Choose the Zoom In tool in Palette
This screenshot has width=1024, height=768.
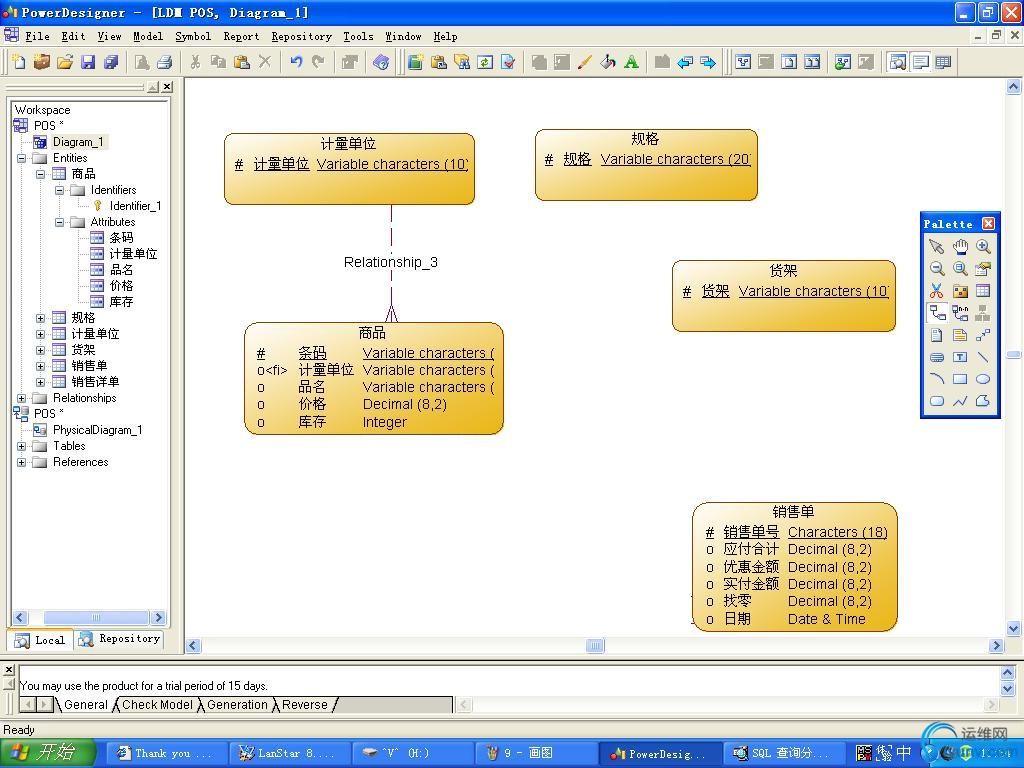(x=983, y=246)
